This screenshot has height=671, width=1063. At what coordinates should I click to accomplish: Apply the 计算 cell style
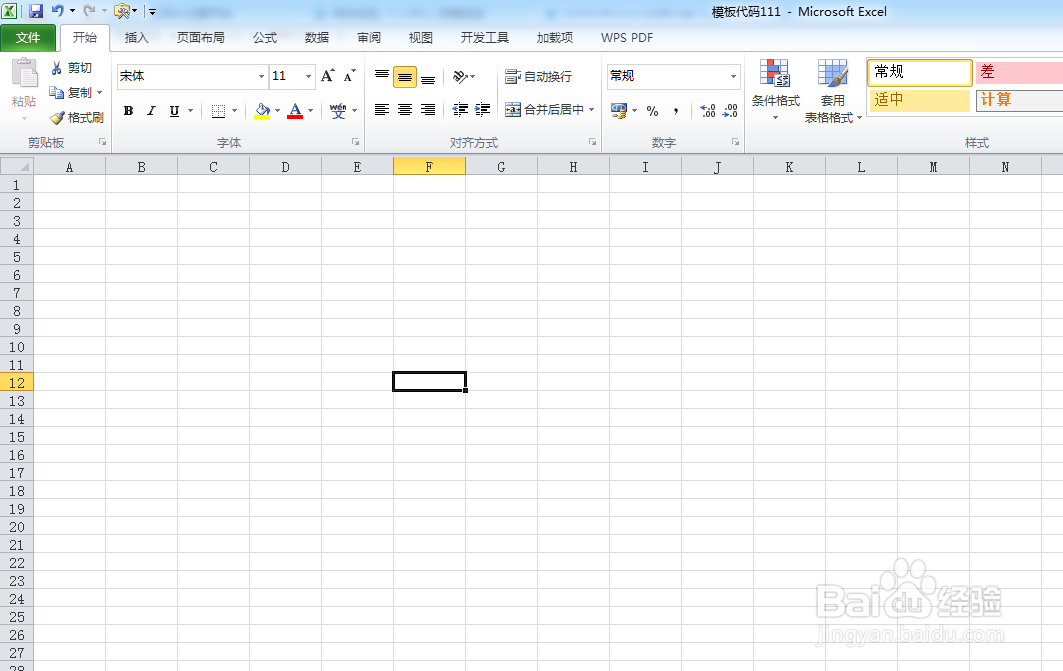(x=1019, y=100)
